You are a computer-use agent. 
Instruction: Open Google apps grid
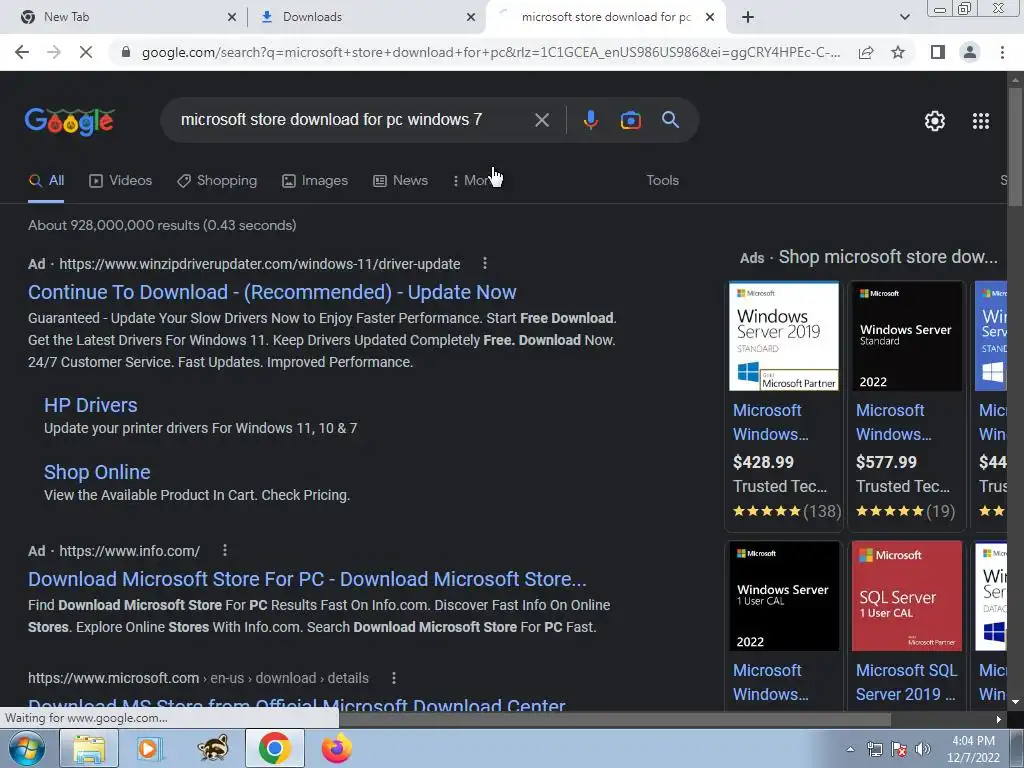point(980,121)
